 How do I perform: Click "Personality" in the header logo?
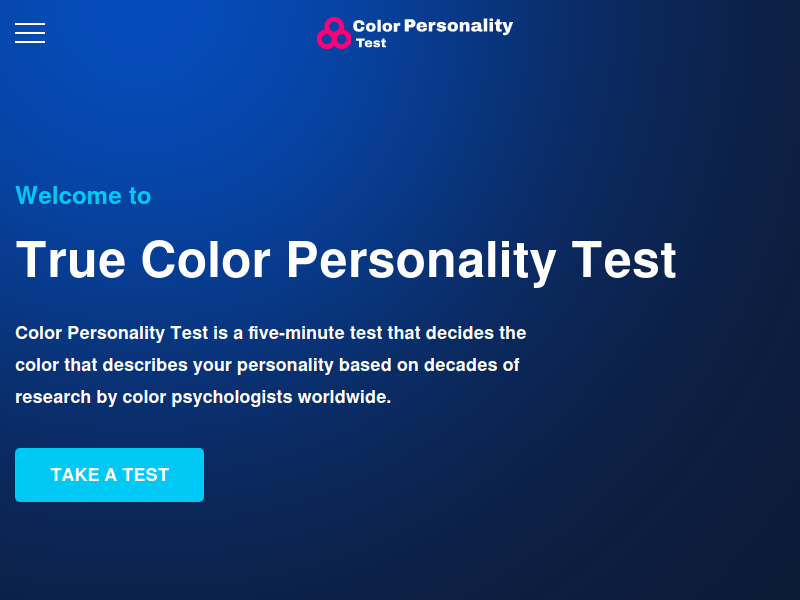(458, 26)
